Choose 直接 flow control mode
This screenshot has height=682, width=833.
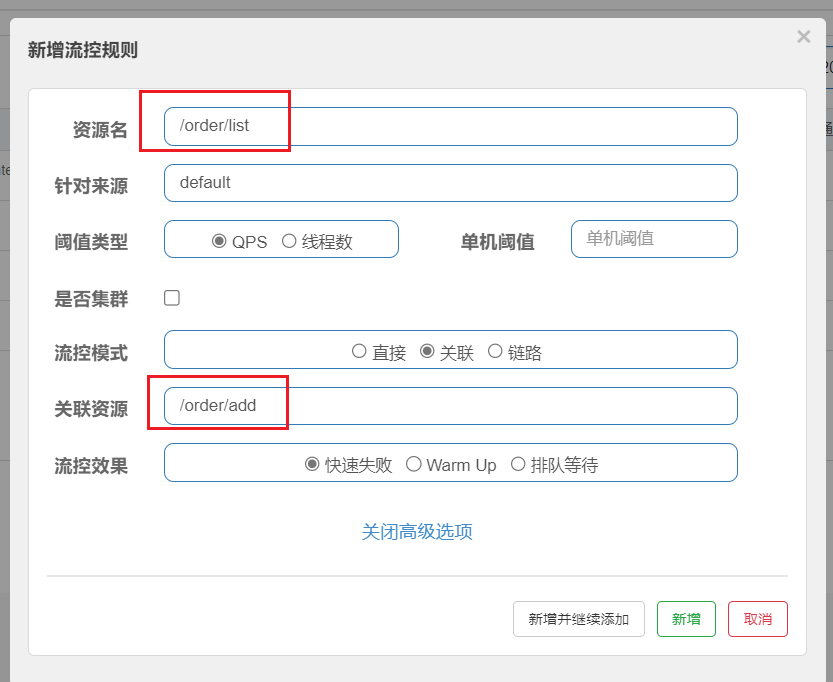click(x=359, y=351)
